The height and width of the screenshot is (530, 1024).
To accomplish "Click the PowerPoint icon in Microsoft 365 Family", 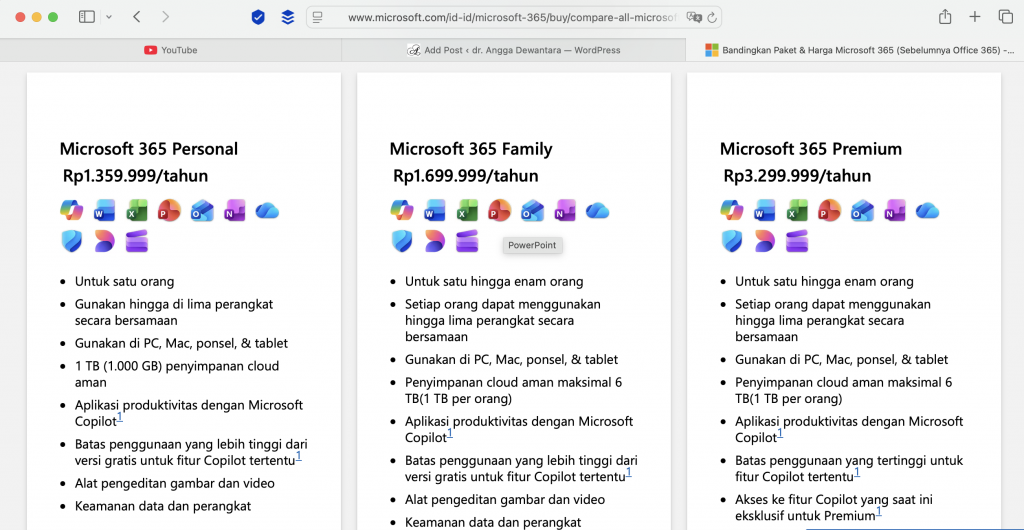I will coord(499,211).
